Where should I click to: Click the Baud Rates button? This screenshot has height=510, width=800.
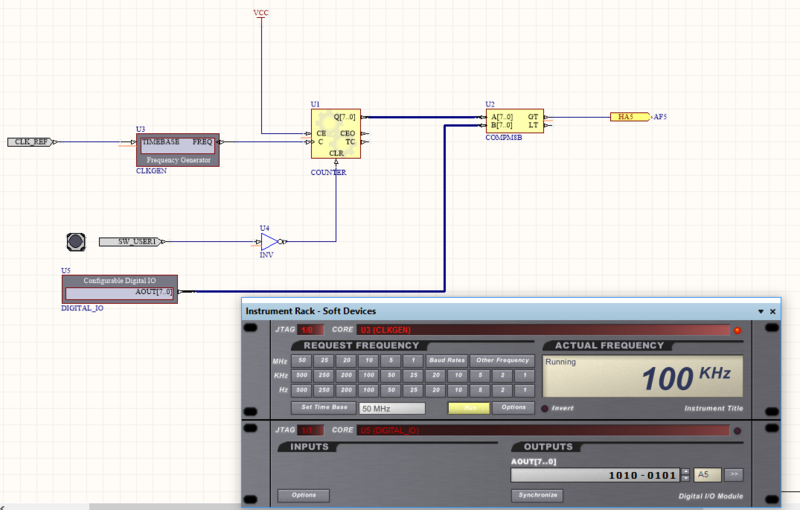coord(445,360)
